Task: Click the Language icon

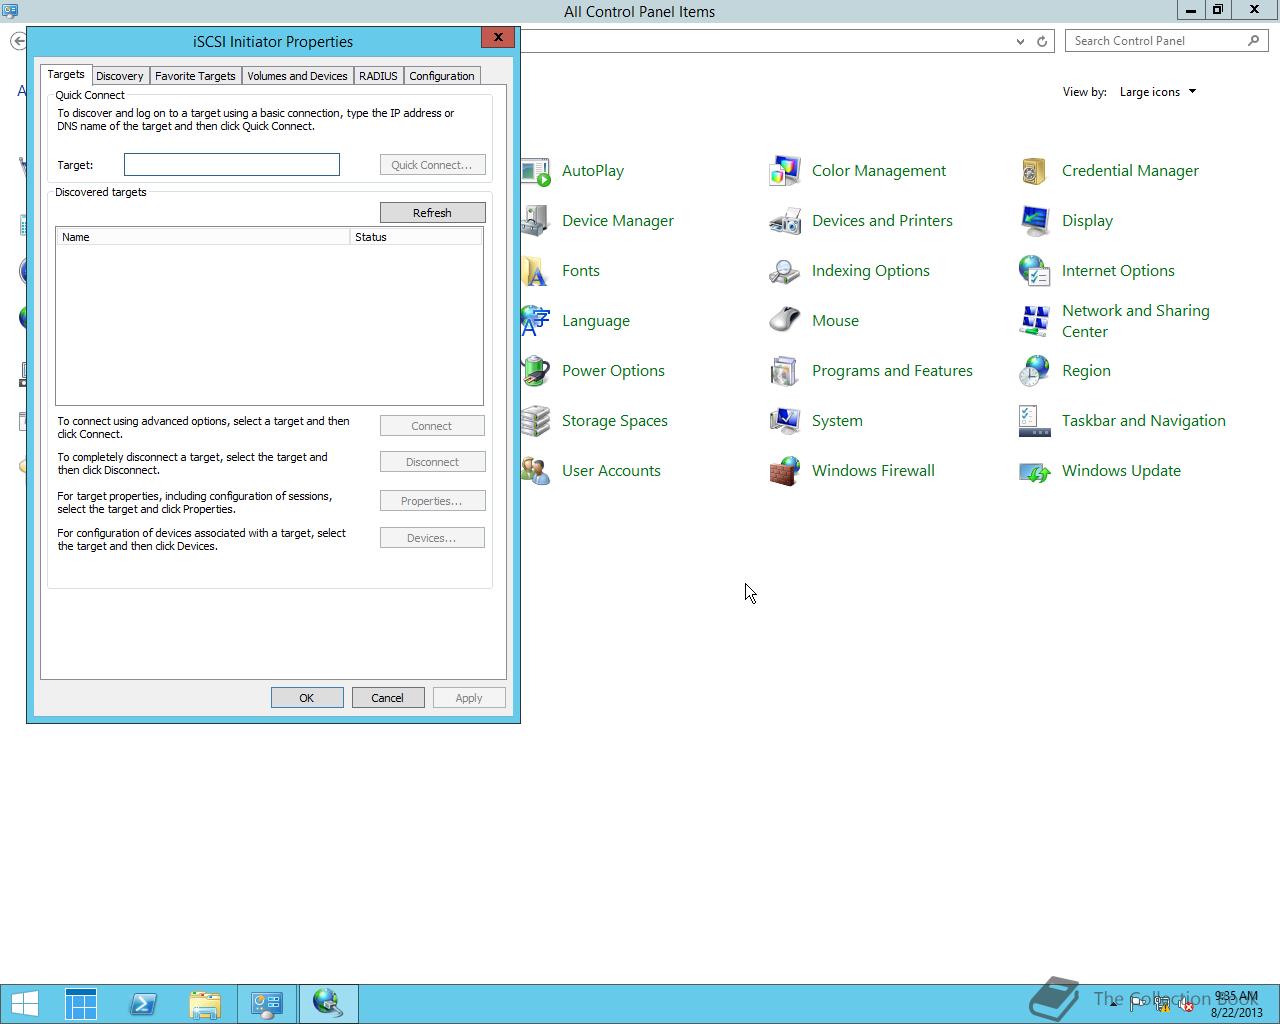Action: click(536, 321)
